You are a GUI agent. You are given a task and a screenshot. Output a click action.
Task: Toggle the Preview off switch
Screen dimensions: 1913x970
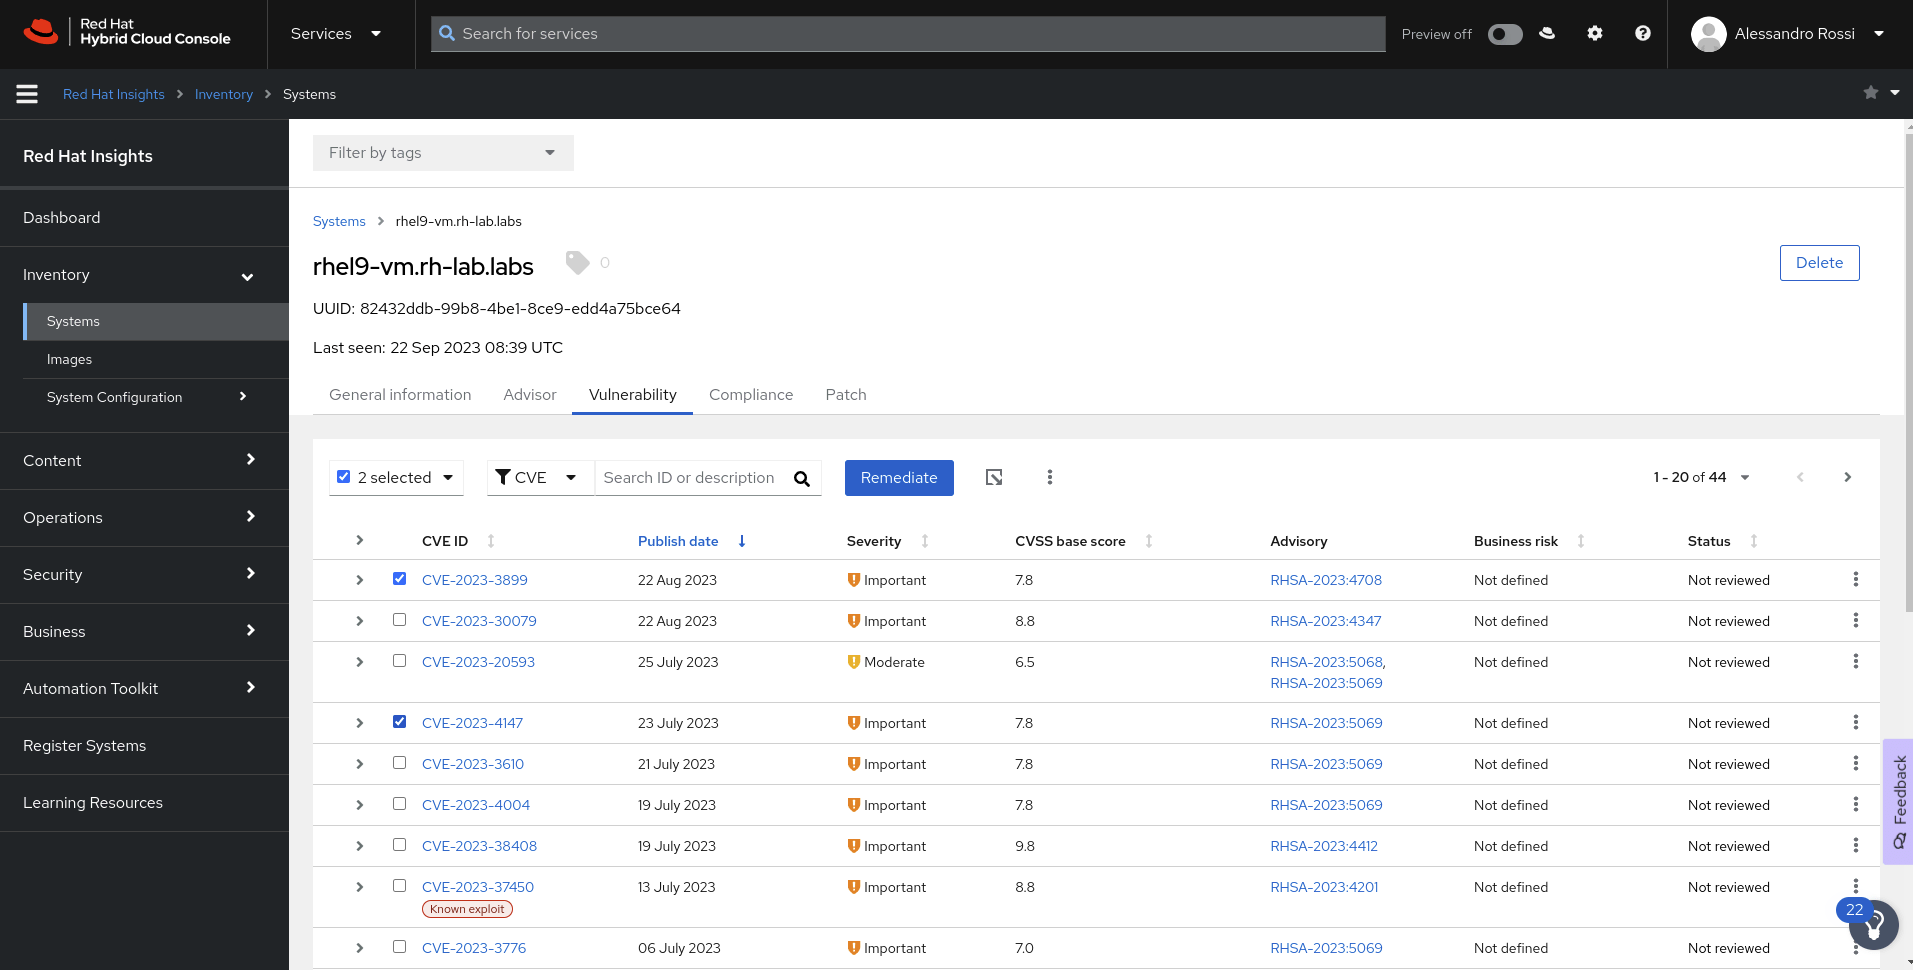coord(1504,34)
